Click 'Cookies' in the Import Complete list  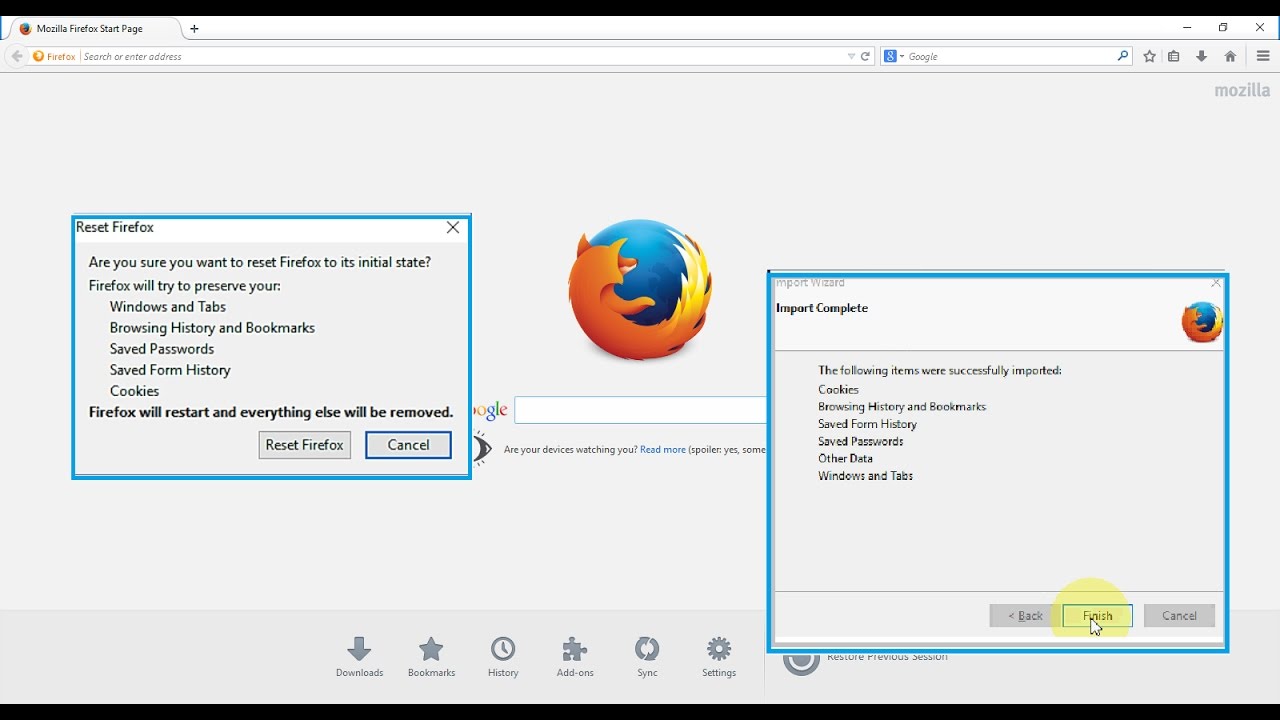838,390
